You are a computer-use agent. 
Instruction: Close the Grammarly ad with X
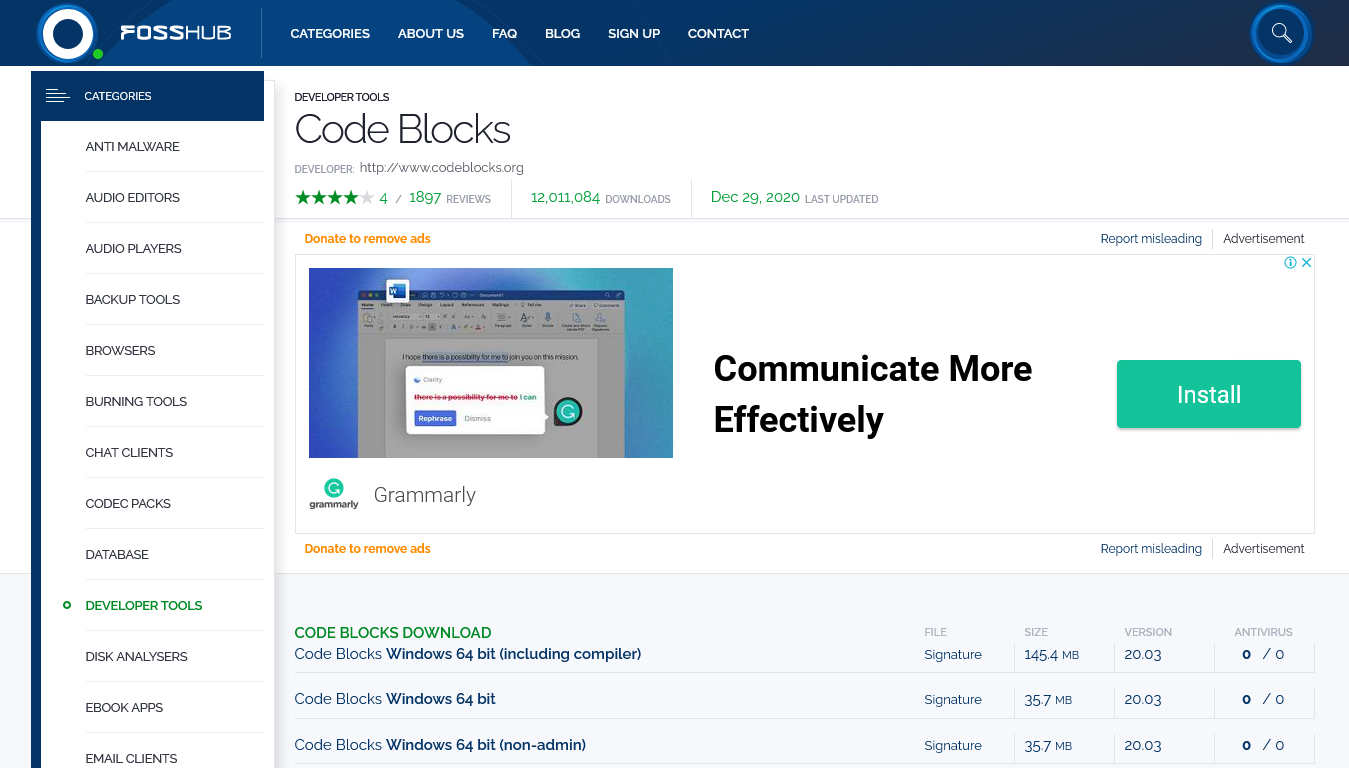tap(1306, 263)
